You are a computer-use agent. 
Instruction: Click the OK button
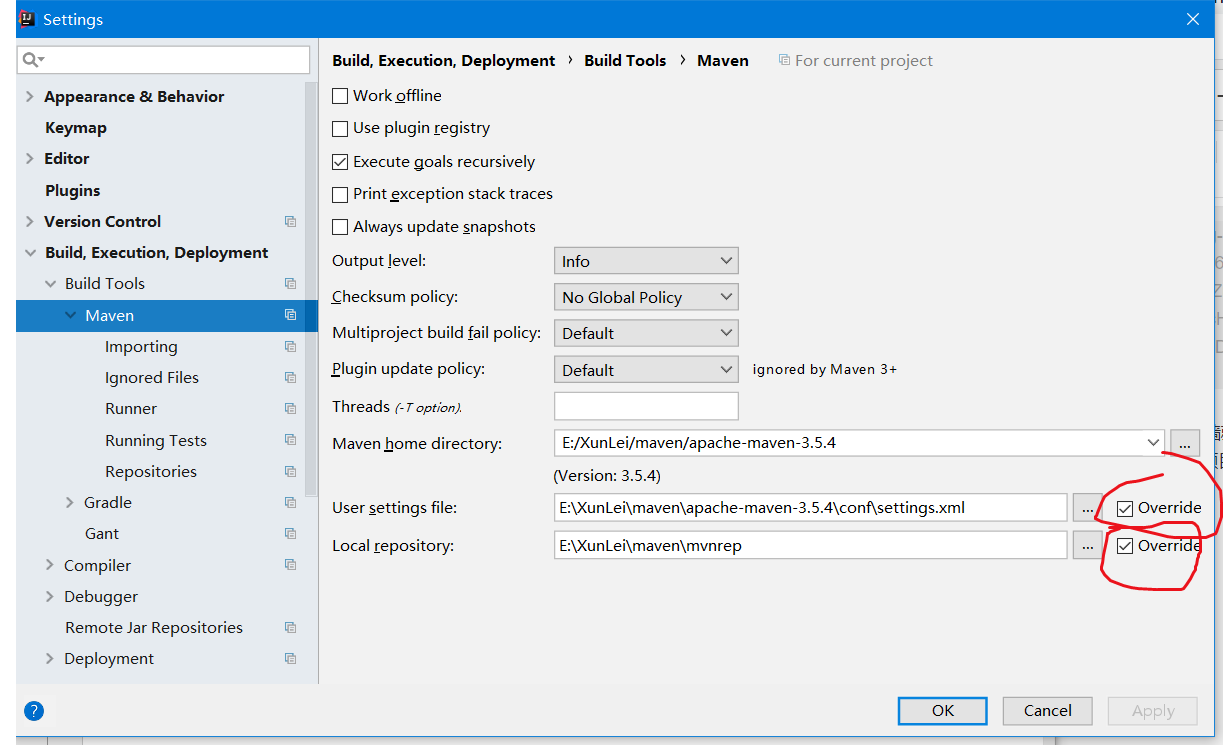pyautogui.click(x=943, y=711)
